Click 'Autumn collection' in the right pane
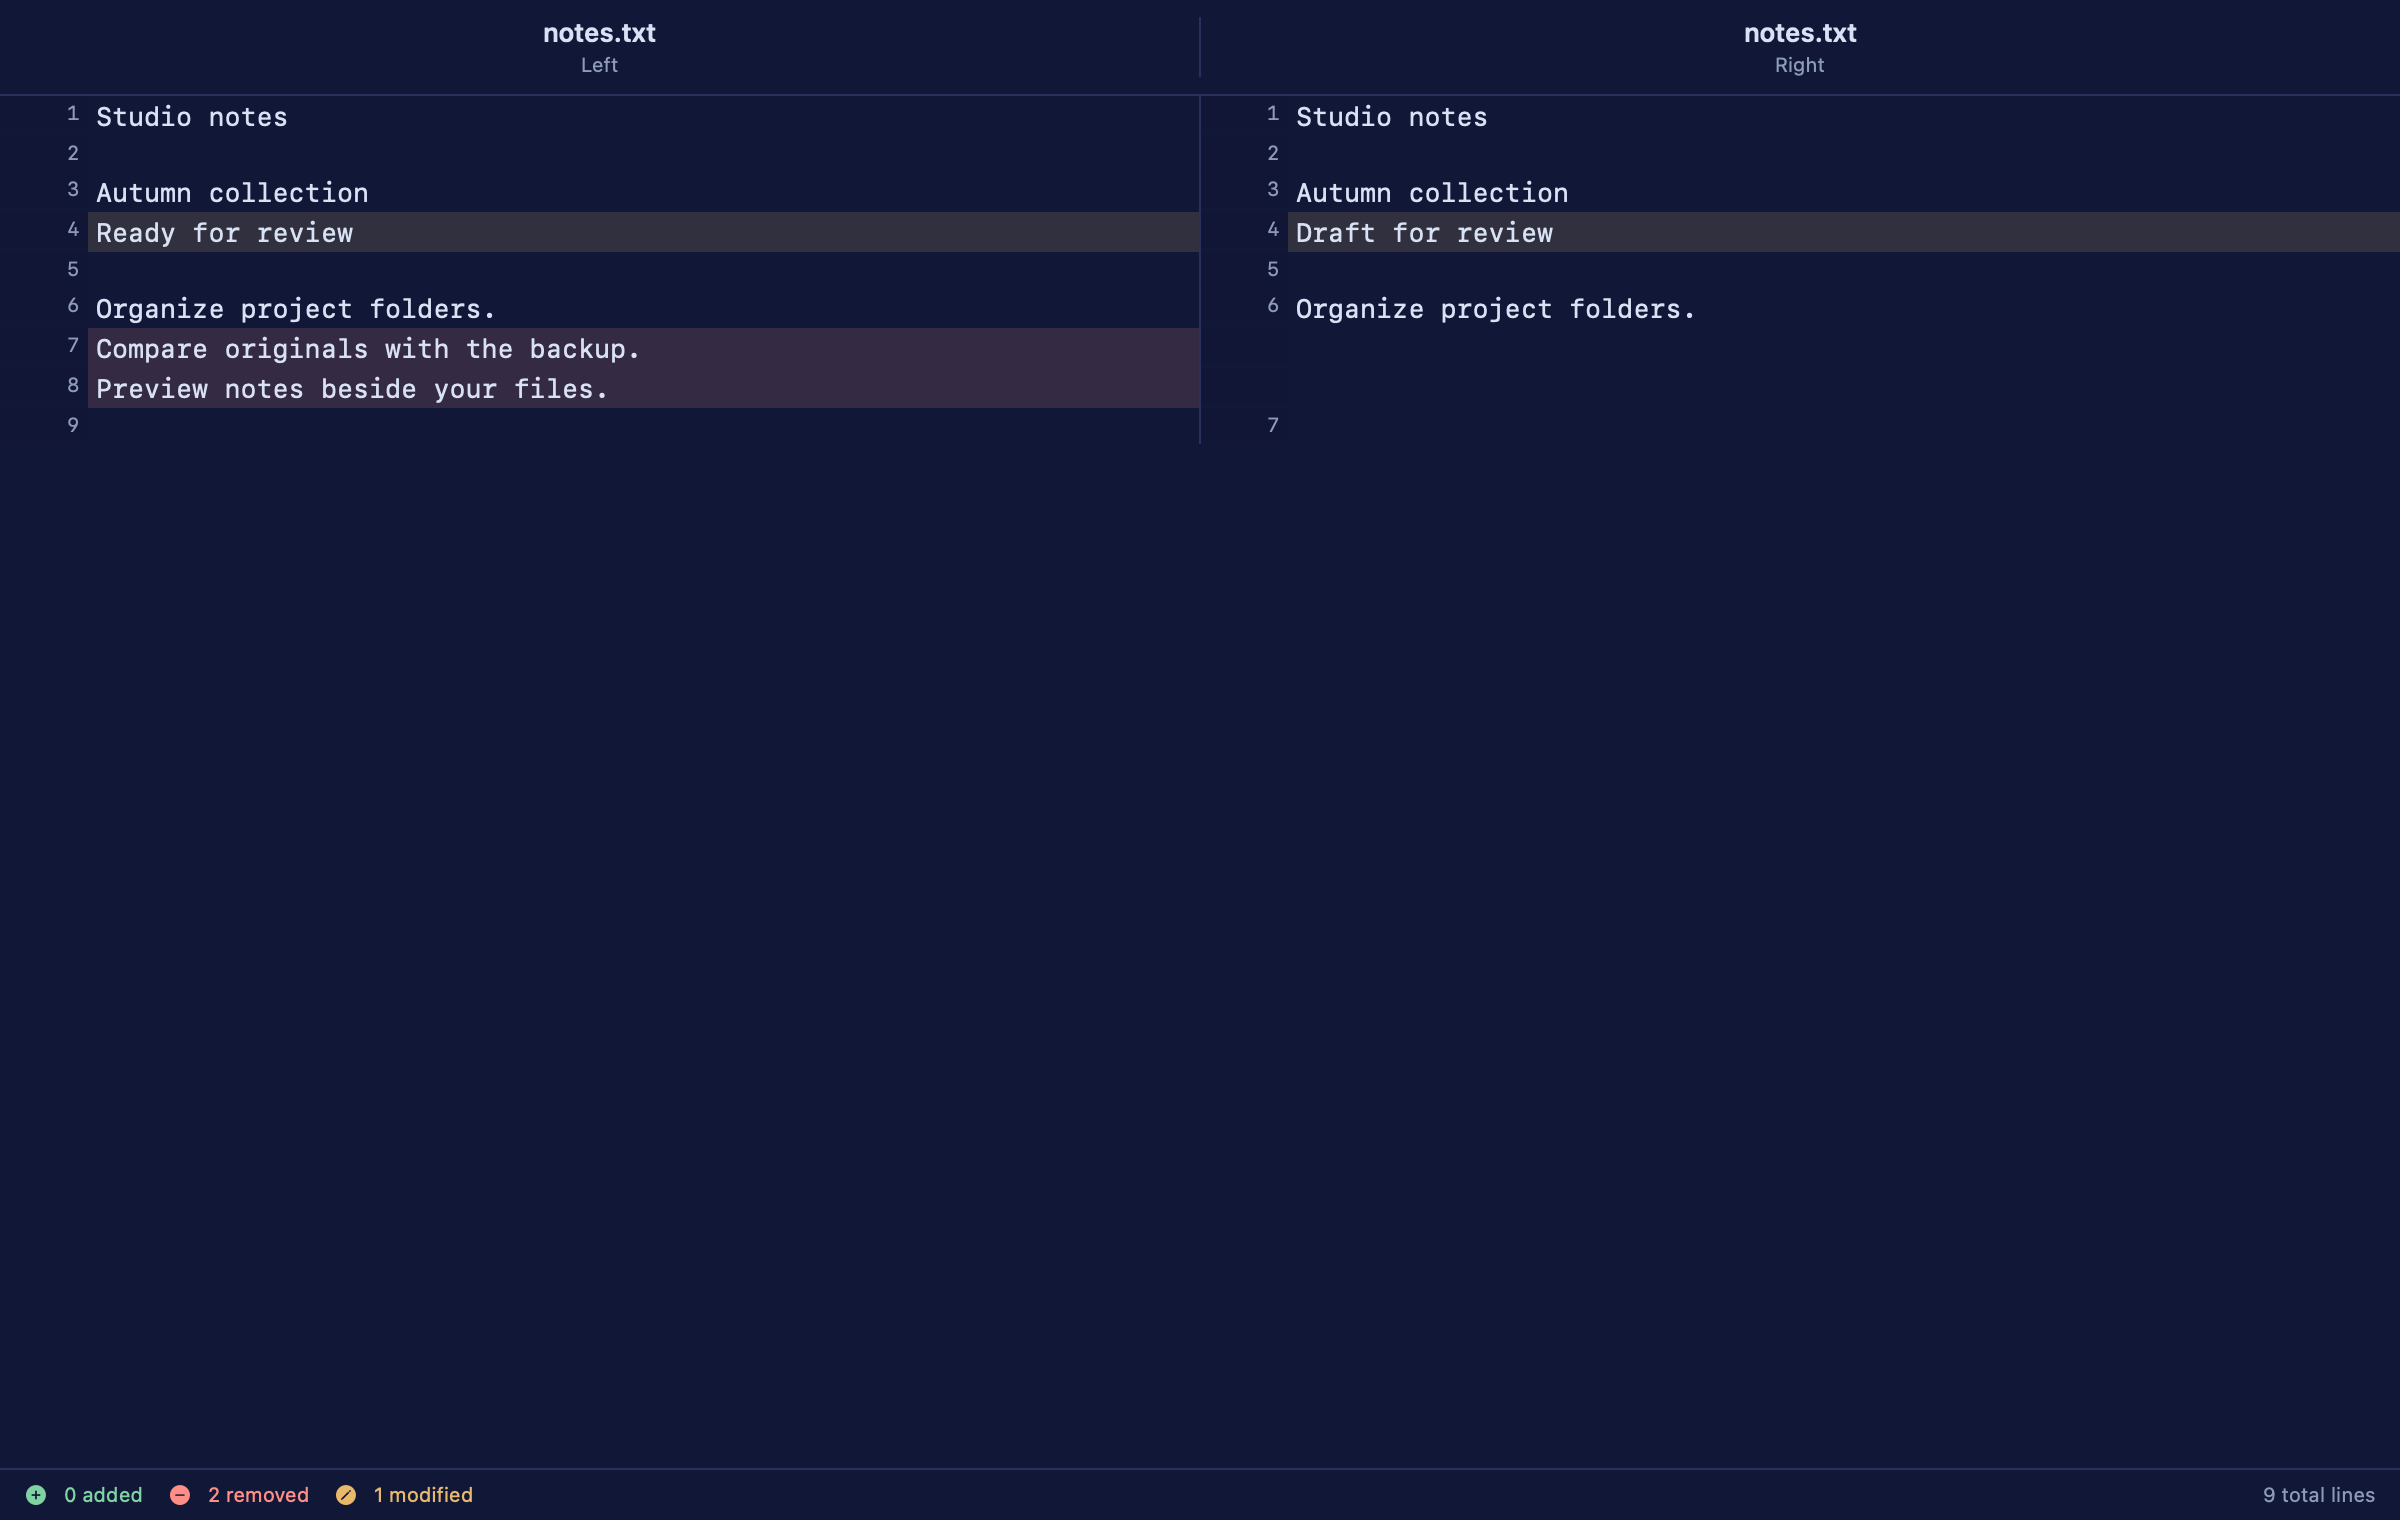Screen dimensions: 2400x1520 (1432, 193)
